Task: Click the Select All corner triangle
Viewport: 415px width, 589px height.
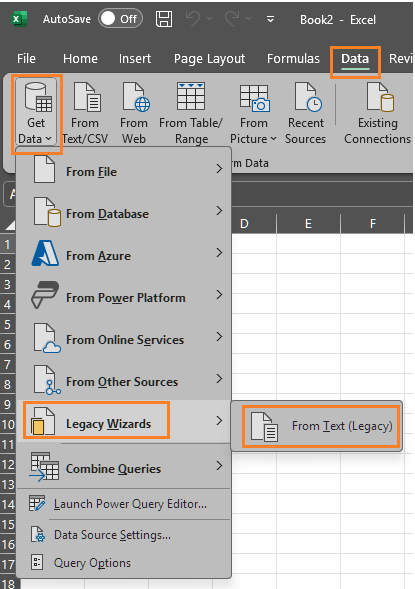Action: point(10,225)
